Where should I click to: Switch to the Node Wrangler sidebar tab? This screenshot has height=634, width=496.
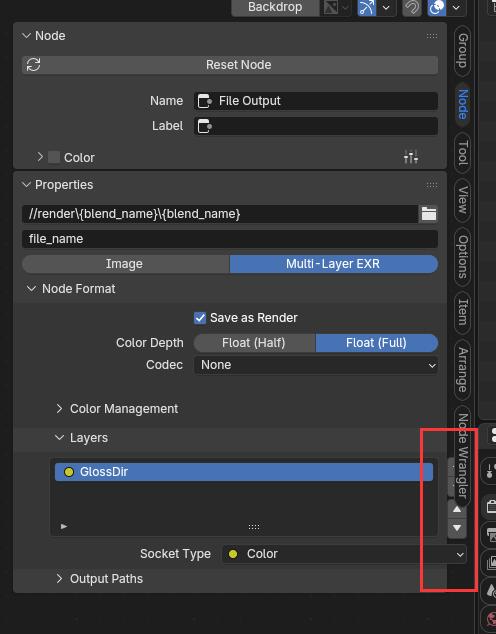pyautogui.click(x=463, y=456)
